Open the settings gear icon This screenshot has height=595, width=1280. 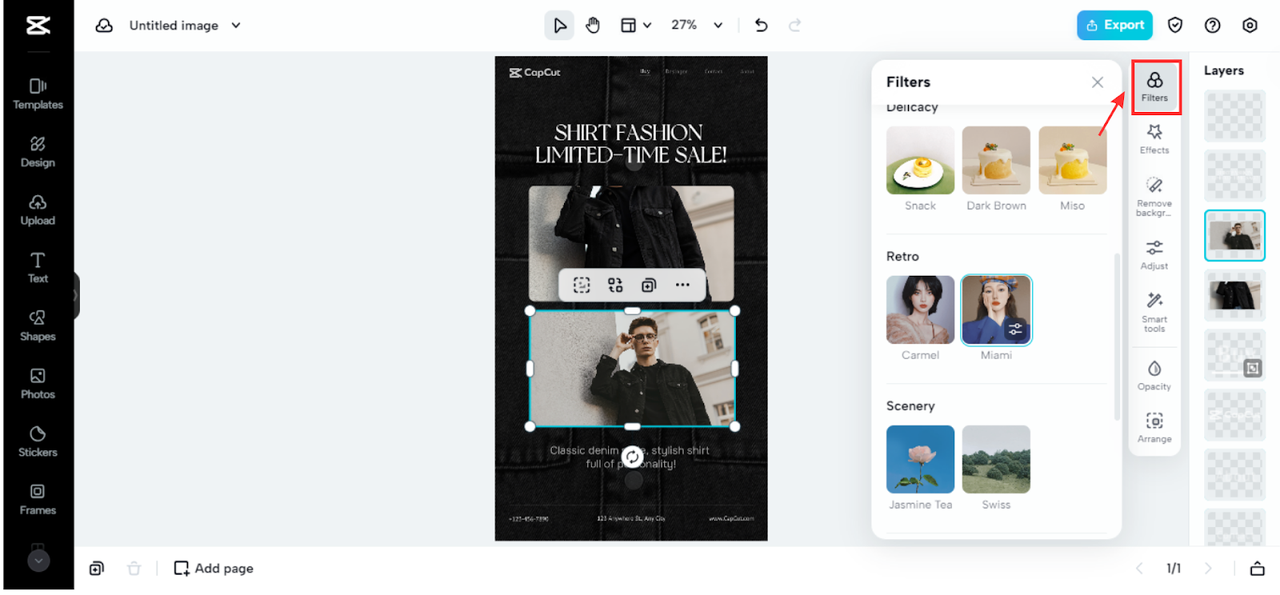(1250, 26)
